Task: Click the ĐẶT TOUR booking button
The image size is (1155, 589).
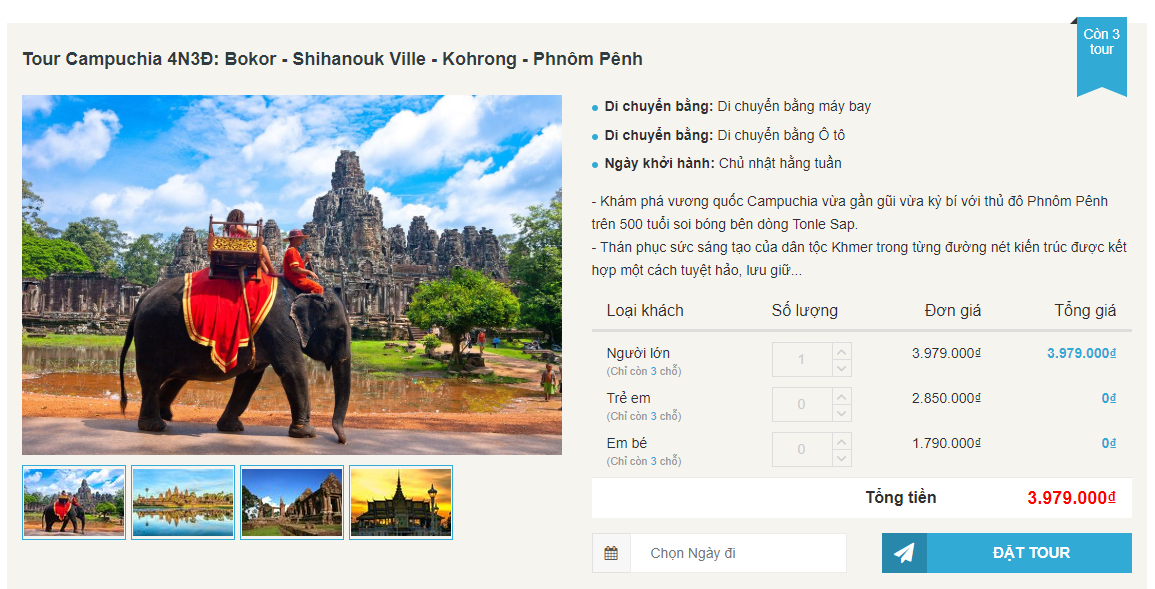Action: (x=1030, y=553)
